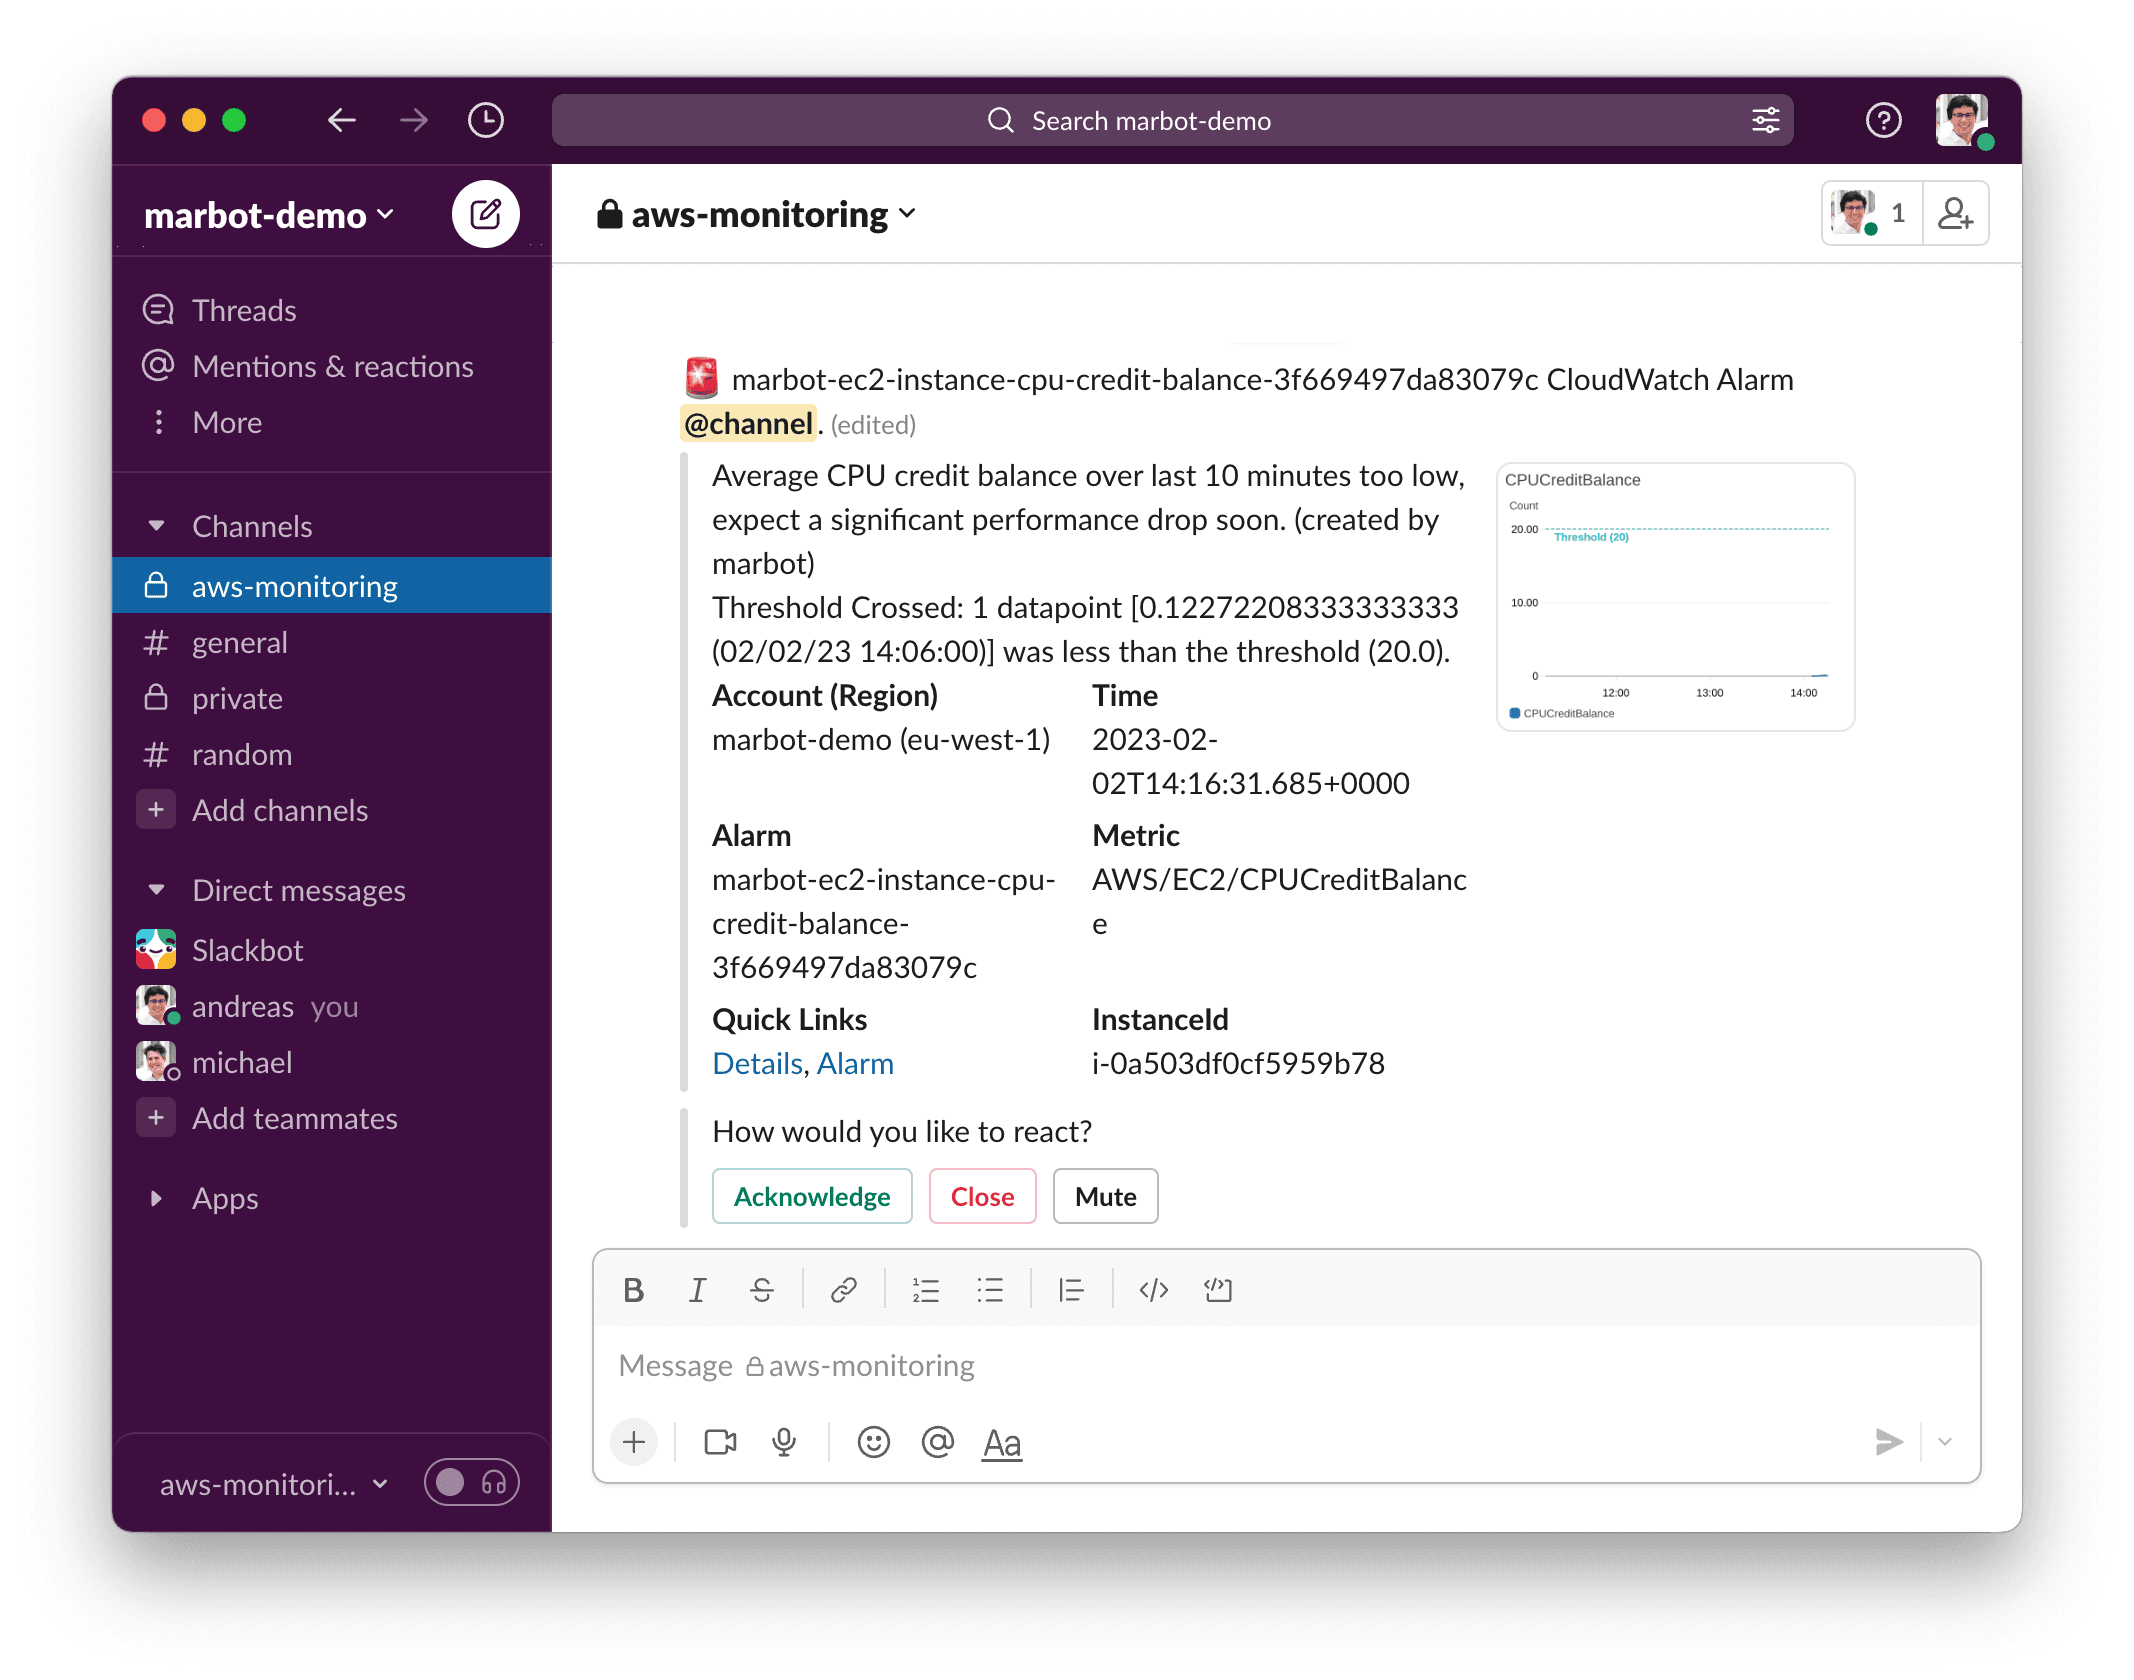Select the aws-monitoring channel in sidebar
The width and height of the screenshot is (2134, 1680).
332,586
